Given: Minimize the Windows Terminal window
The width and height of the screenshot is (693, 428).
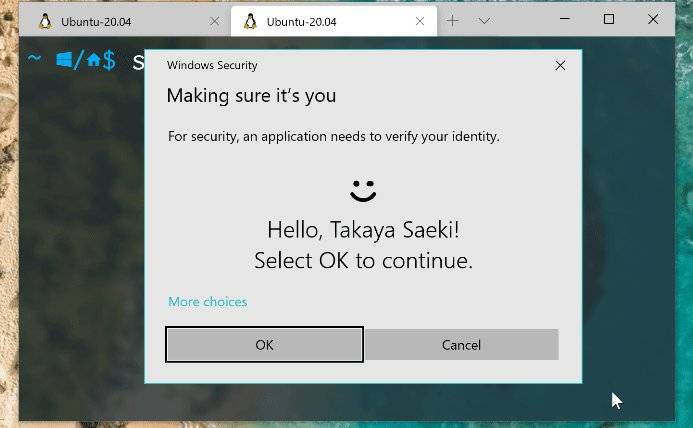Looking at the screenshot, I should [x=564, y=19].
